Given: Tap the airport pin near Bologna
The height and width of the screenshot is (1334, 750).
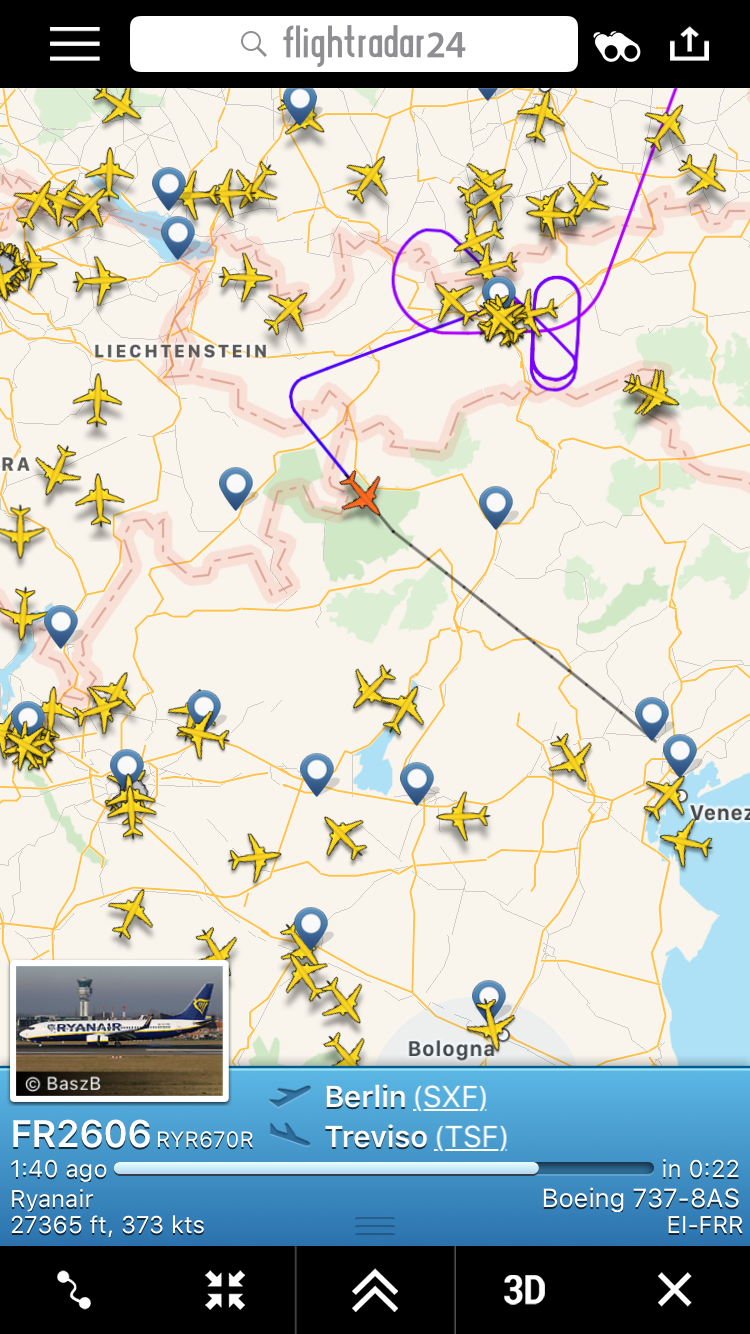Looking at the screenshot, I should coord(488,999).
